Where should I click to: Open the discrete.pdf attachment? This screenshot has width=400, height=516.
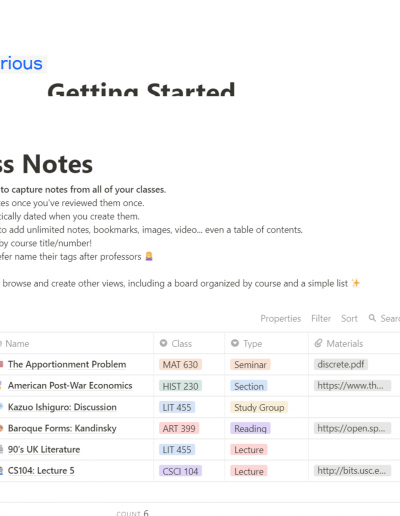coord(341,364)
